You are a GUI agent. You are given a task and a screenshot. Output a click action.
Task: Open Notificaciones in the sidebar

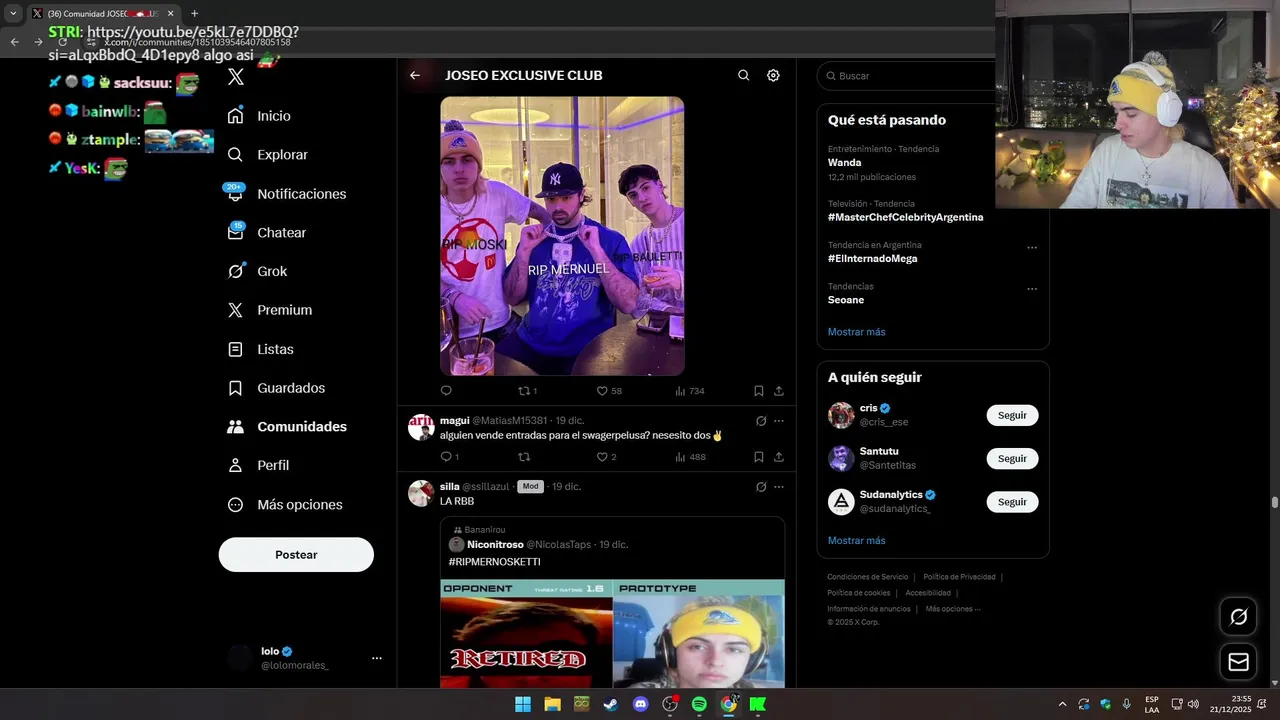(x=287, y=194)
